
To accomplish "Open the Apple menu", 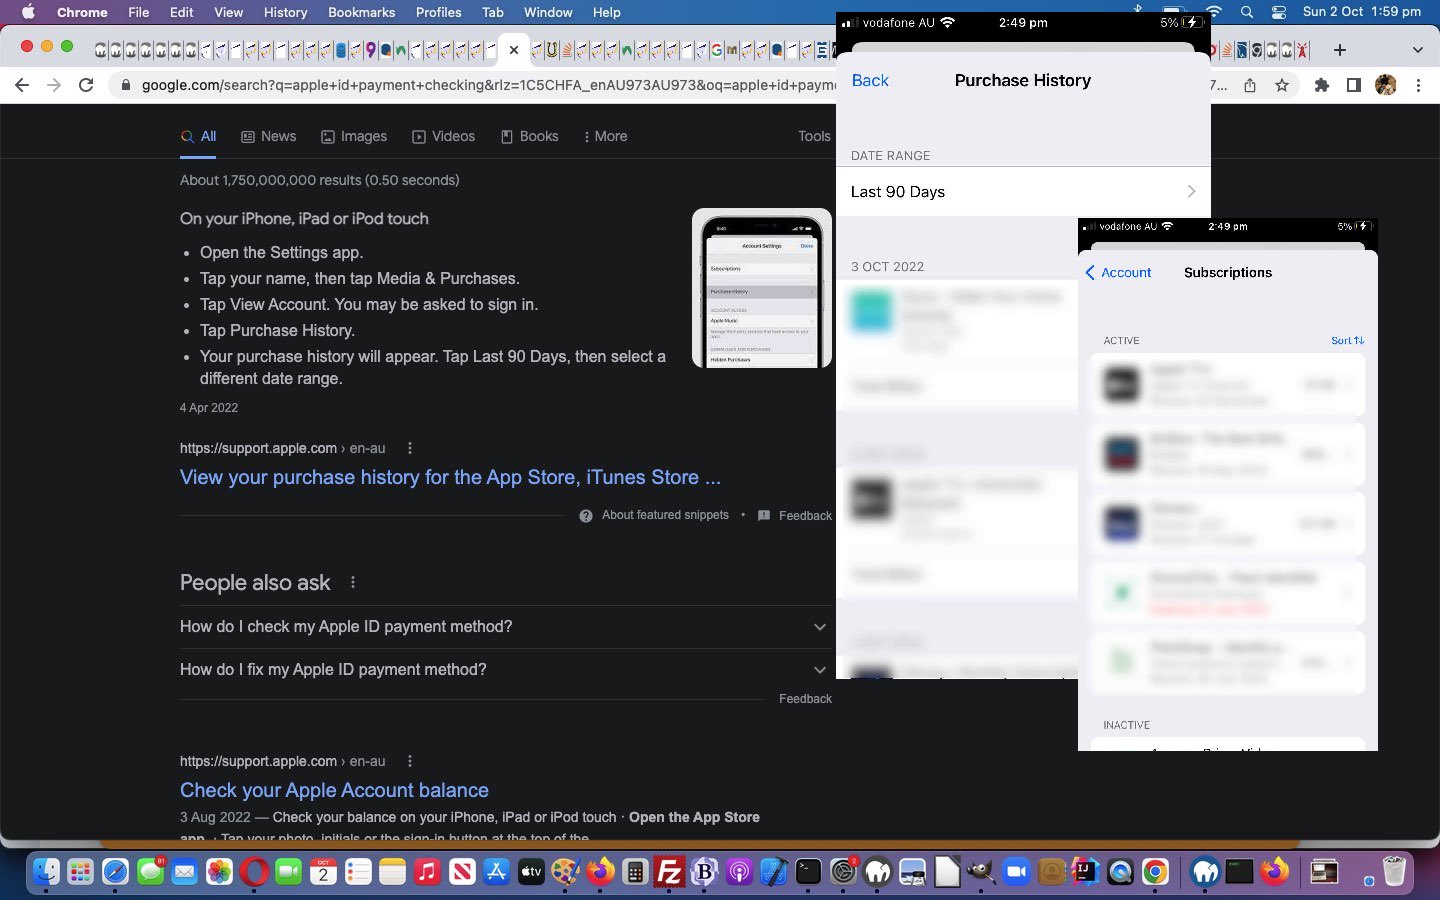I will 28,12.
